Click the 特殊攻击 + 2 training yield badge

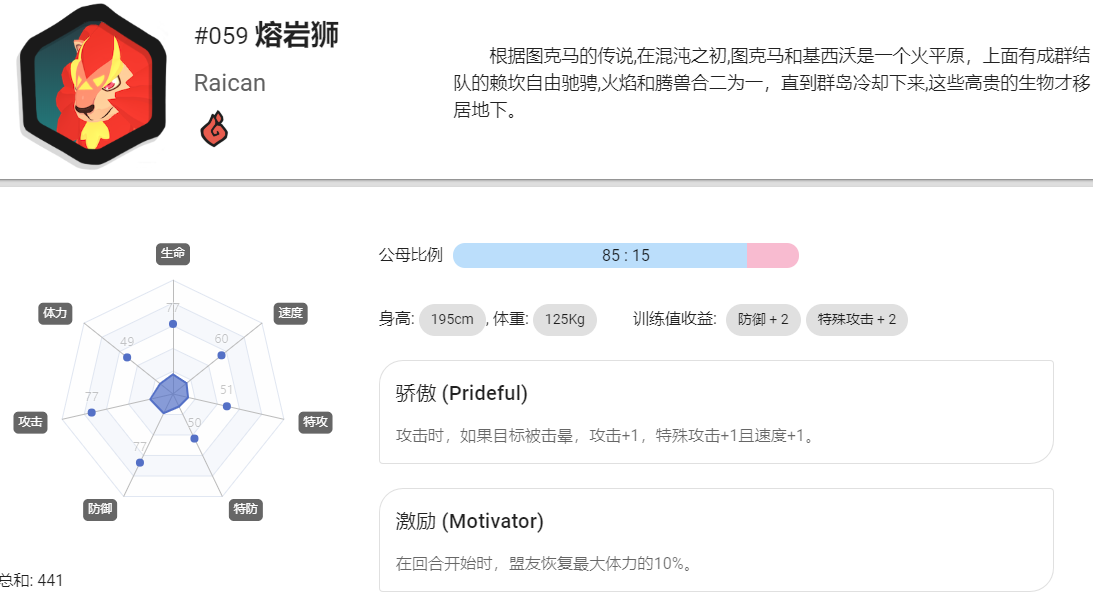(857, 319)
